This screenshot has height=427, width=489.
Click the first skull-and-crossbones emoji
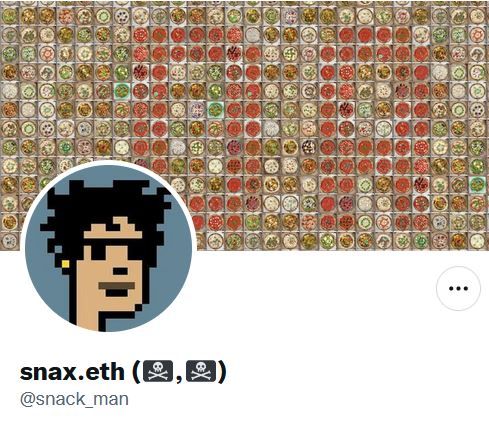click(158, 371)
